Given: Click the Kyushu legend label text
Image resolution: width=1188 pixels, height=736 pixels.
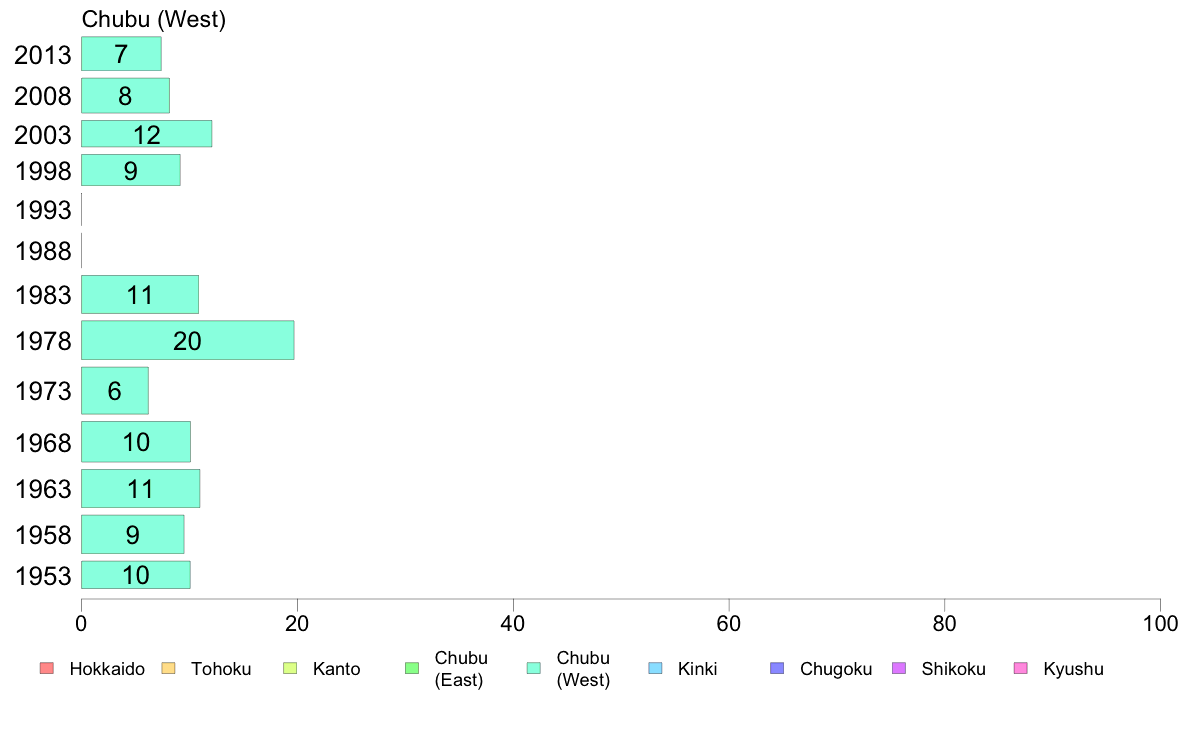Looking at the screenshot, I should coord(1074,669).
